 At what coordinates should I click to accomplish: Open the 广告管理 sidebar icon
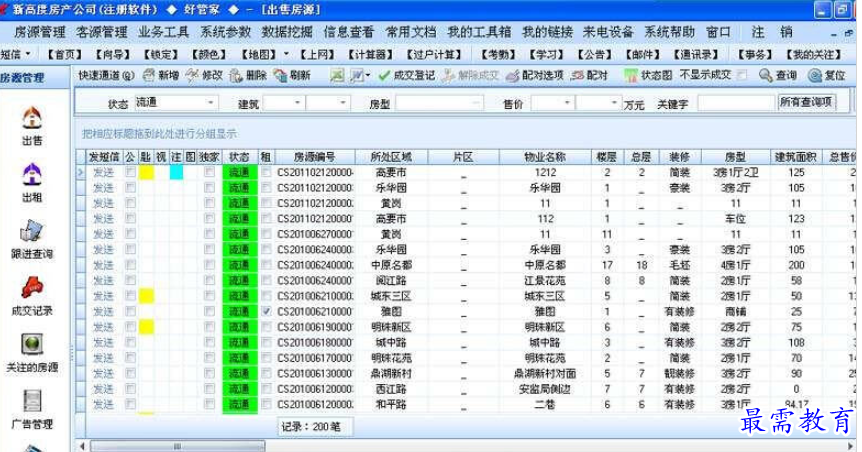(32, 401)
